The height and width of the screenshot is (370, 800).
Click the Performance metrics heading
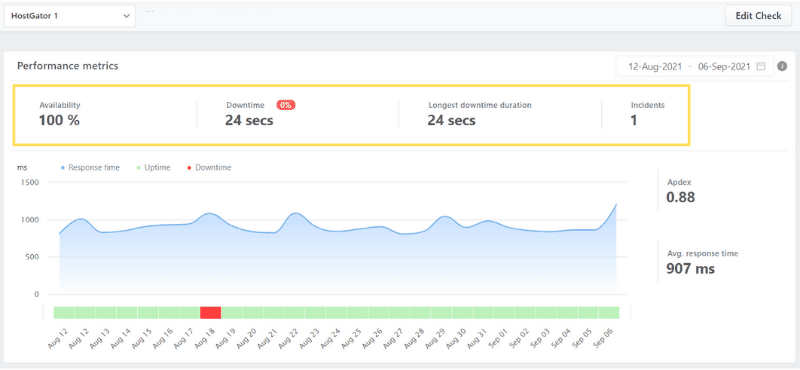click(68, 66)
